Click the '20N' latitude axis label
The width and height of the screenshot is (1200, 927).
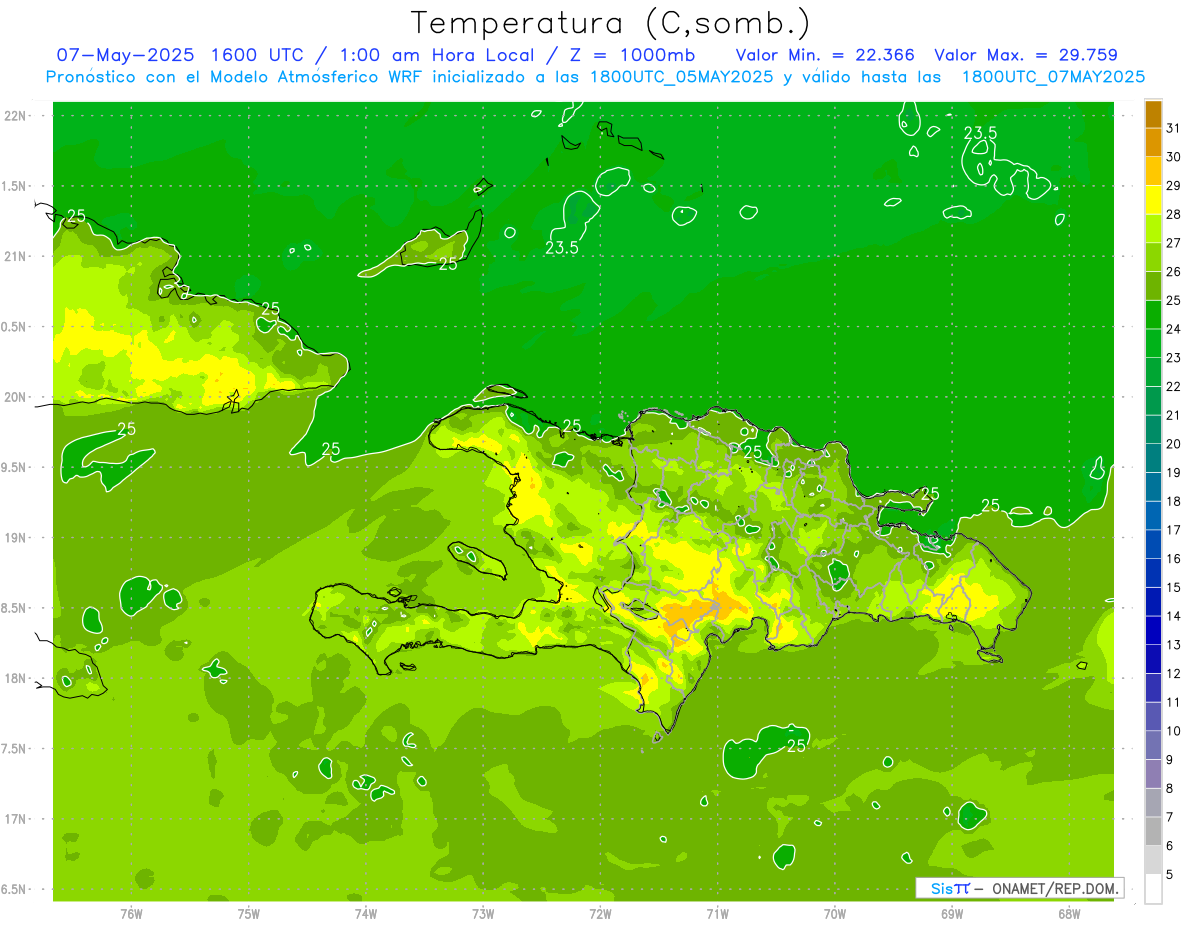15,397
